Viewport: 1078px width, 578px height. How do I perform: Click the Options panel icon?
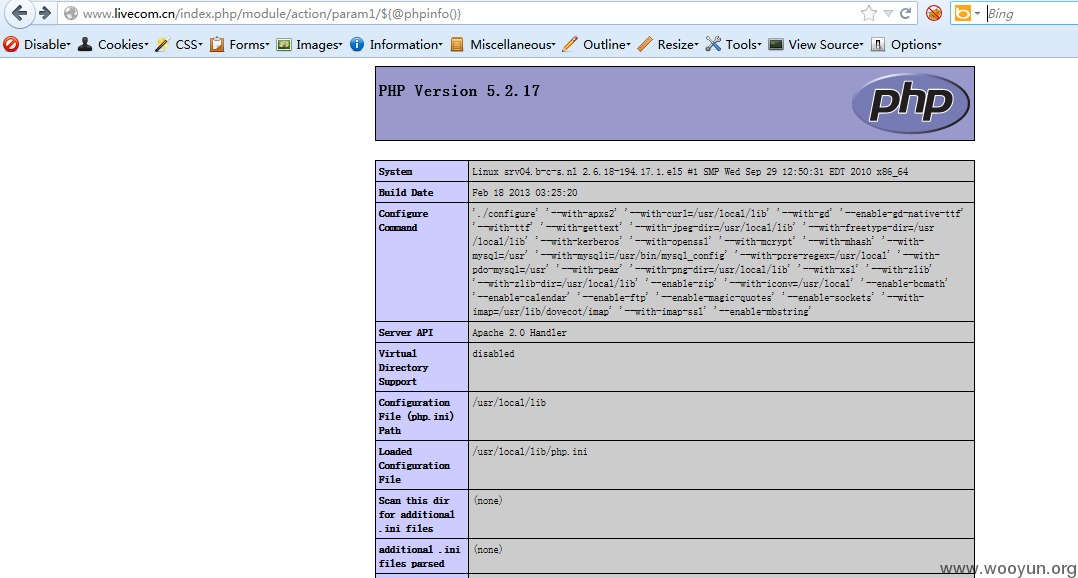point(878,44)
